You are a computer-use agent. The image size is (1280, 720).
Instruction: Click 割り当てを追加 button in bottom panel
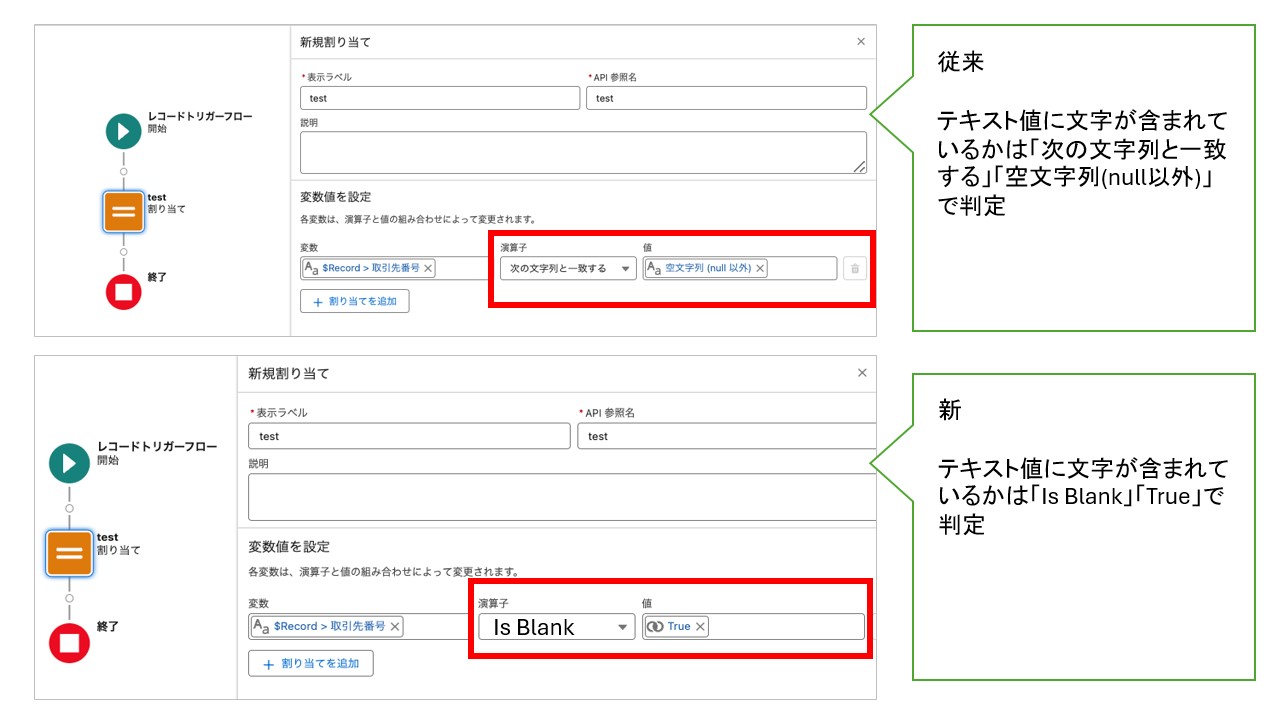click(x=311, y=664)
